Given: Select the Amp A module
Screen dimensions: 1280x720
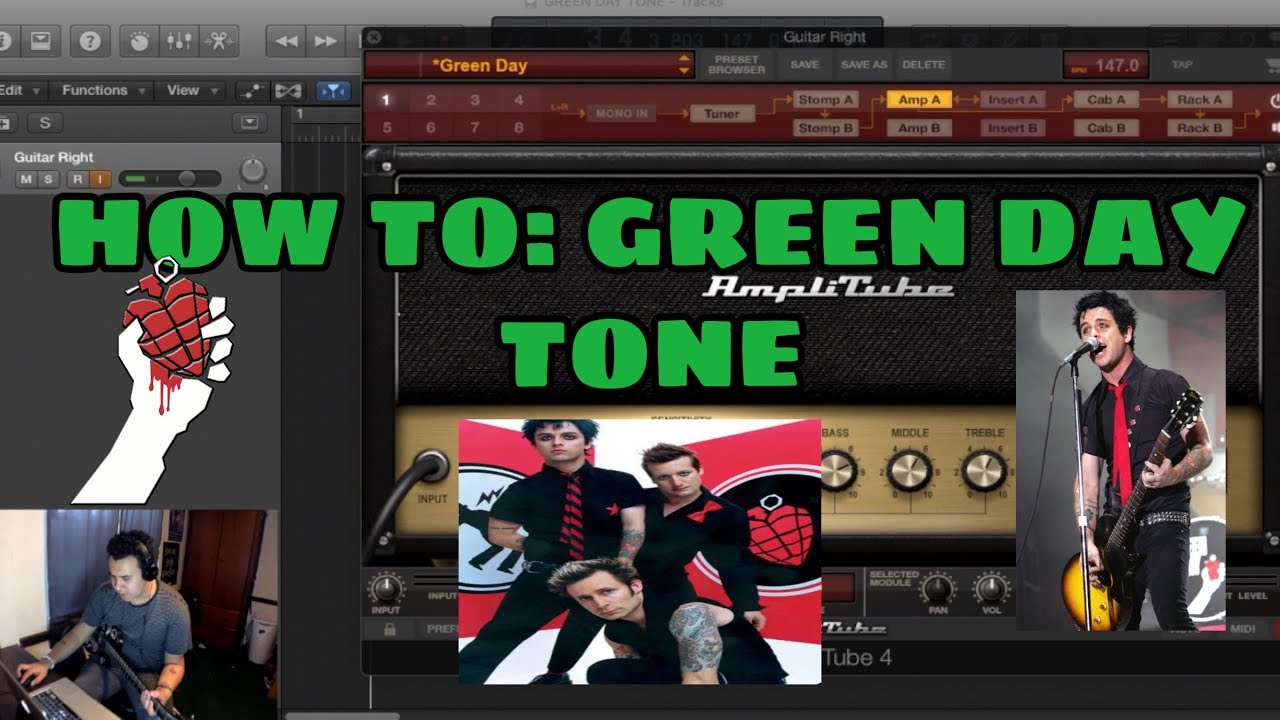Looking at the screenshot, I should (919, 100).
